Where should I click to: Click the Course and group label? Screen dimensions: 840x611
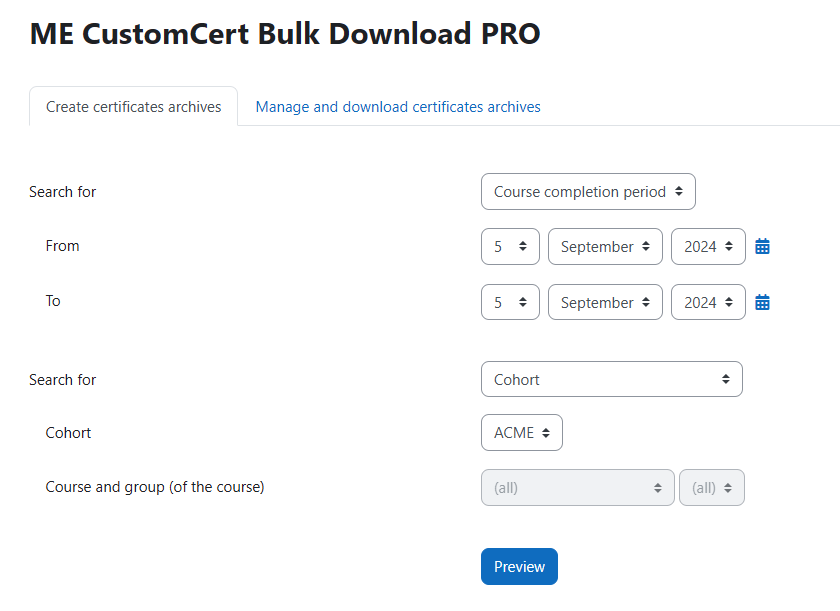point(155,487)
